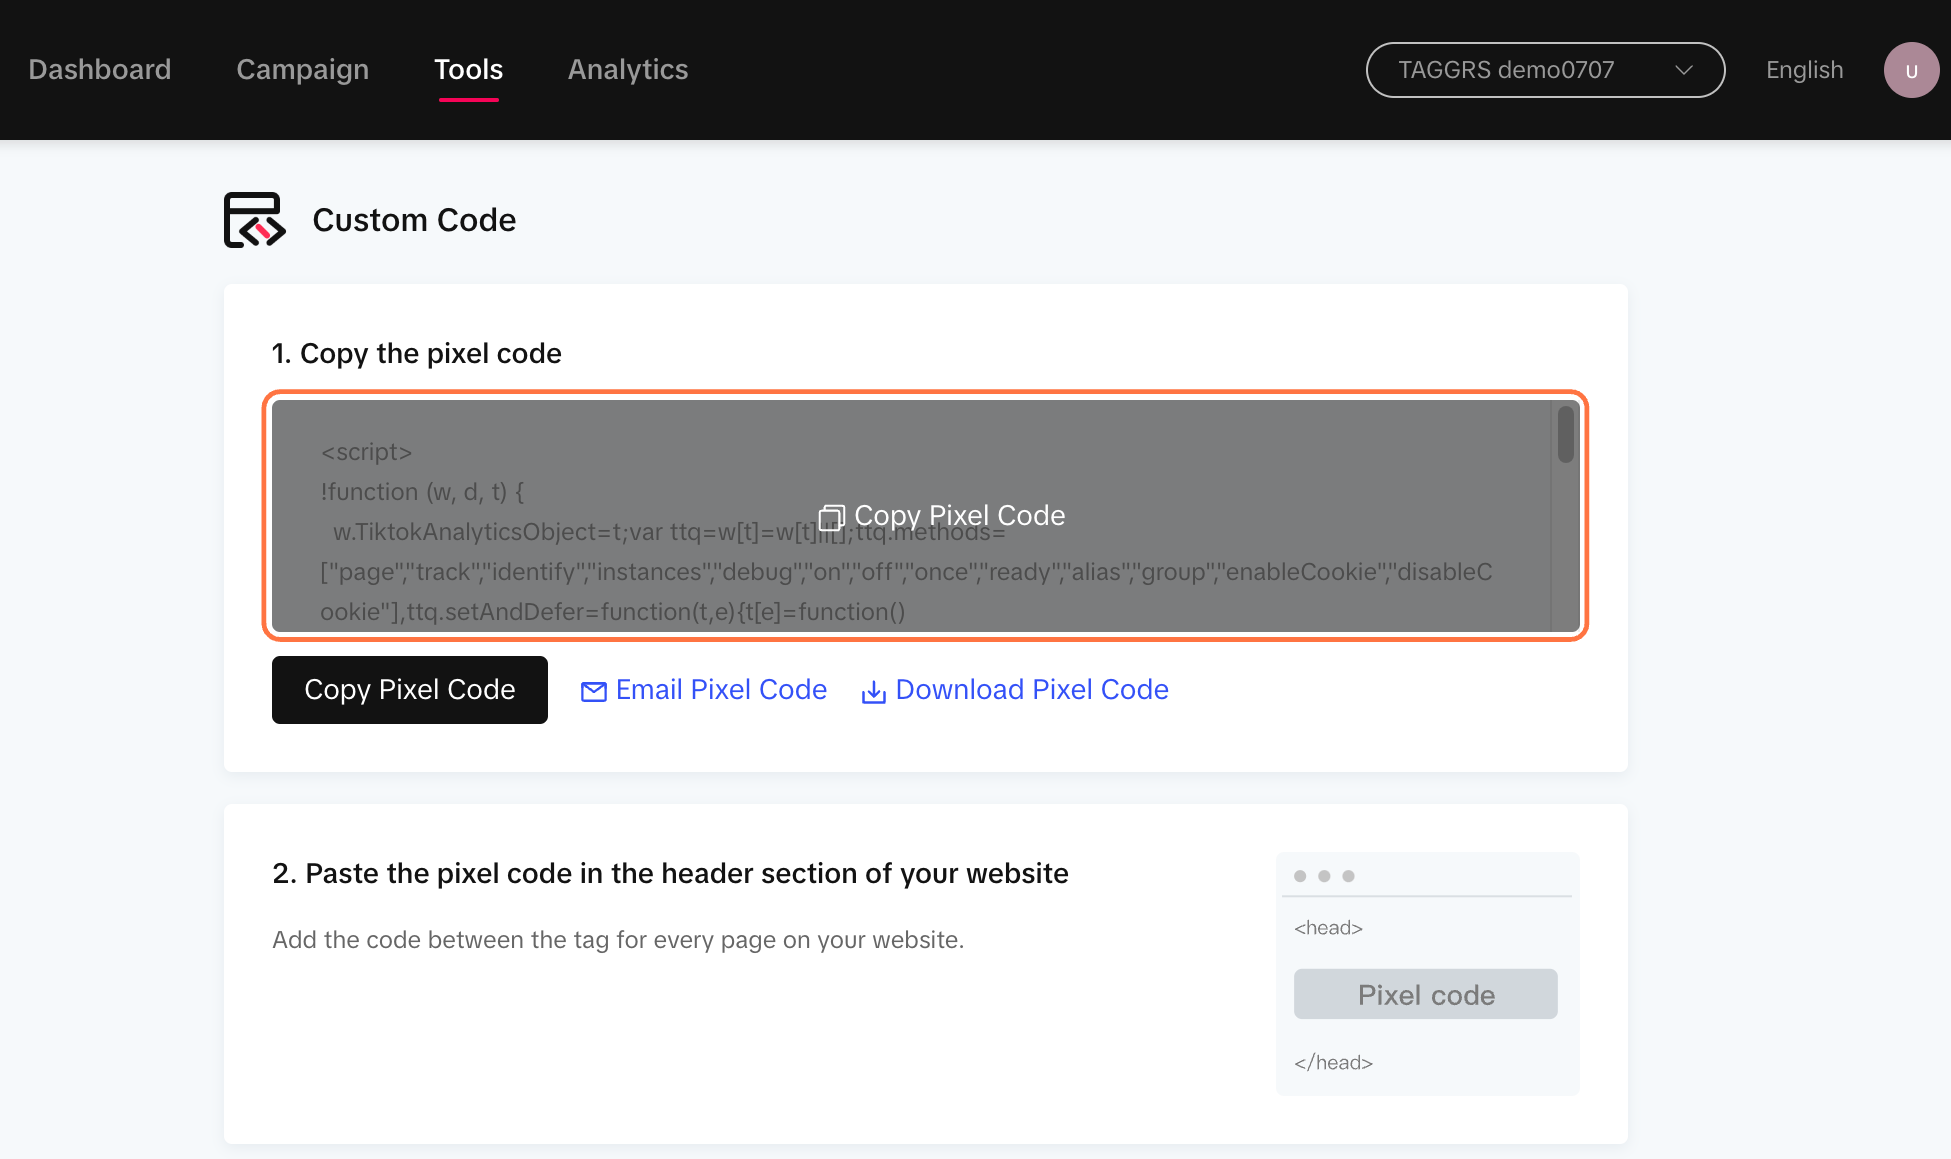Screen dimensions: 1951x1159
Task: Open the English language selector dropdown
Action: point(1802,69)
